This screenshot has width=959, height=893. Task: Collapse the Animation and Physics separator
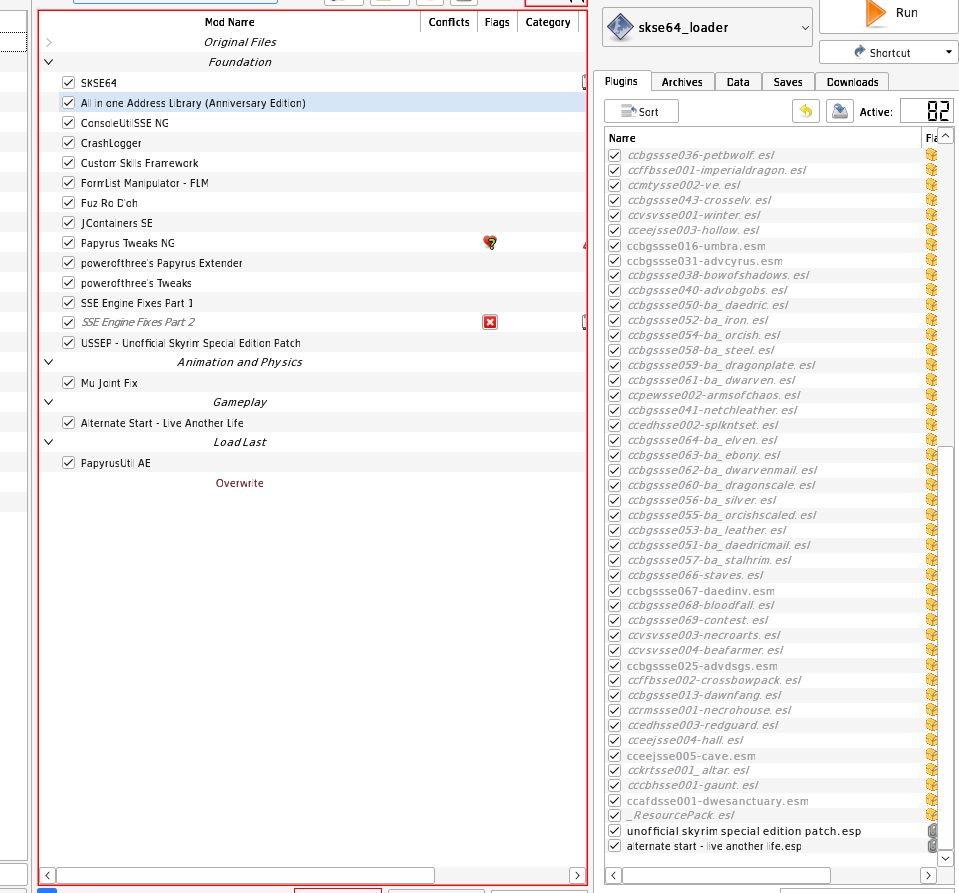point(49,362)
